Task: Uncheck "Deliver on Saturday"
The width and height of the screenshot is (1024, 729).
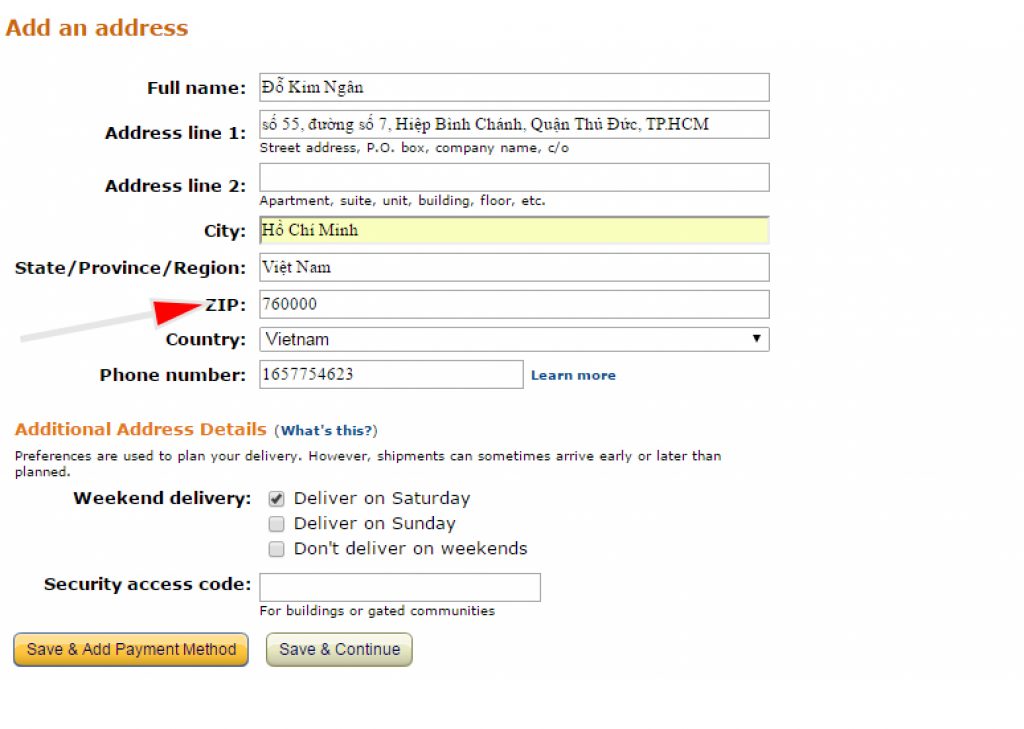Action: click(x=276, y=498)
